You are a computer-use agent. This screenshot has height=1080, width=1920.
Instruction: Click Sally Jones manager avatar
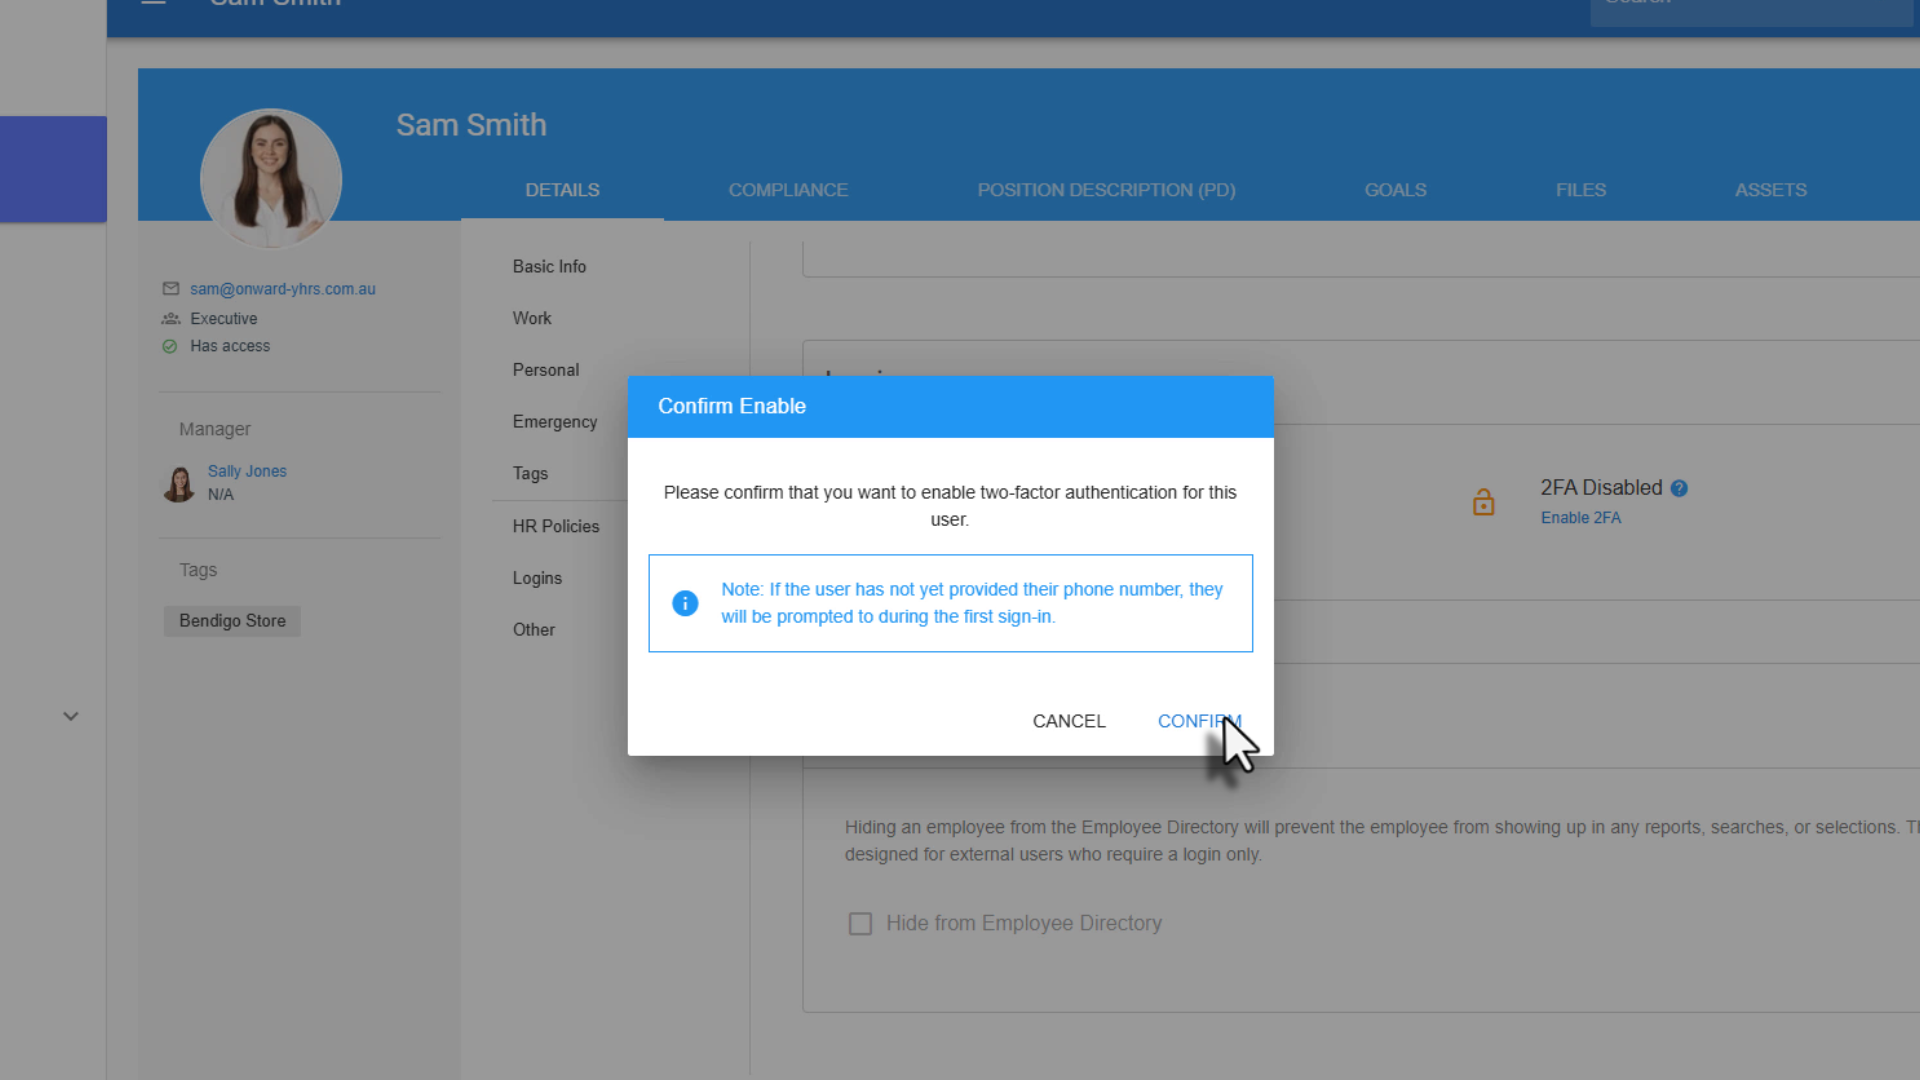pyautogui.click(x=179, y=483)
